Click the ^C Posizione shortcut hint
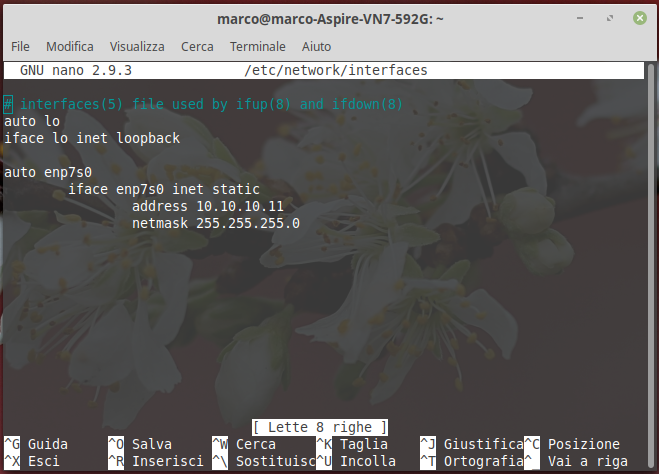This screenshot has height=474, width=659. [572, 444]
